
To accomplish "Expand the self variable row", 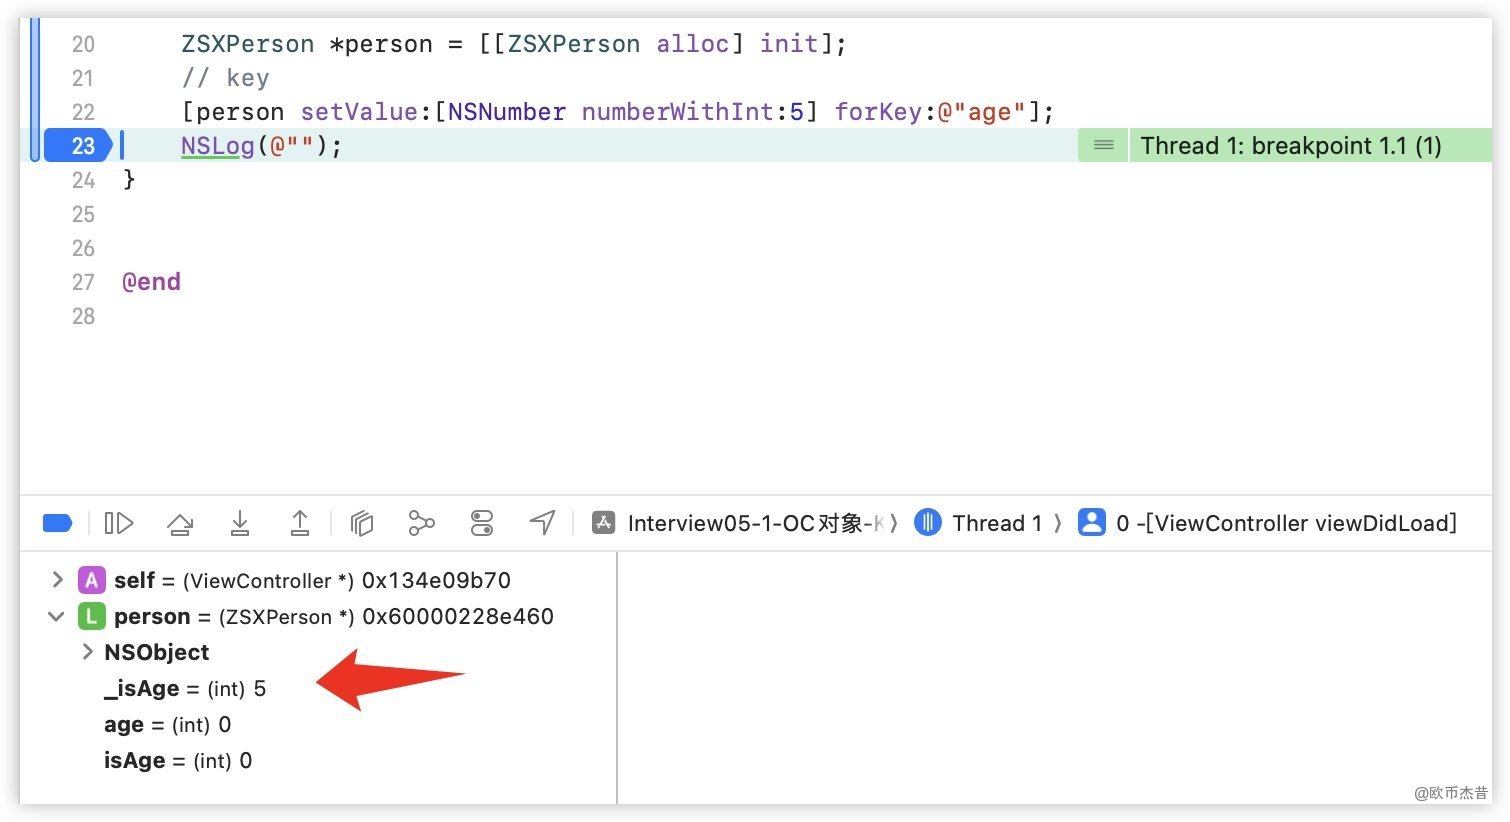I will [x=57, y=580].
